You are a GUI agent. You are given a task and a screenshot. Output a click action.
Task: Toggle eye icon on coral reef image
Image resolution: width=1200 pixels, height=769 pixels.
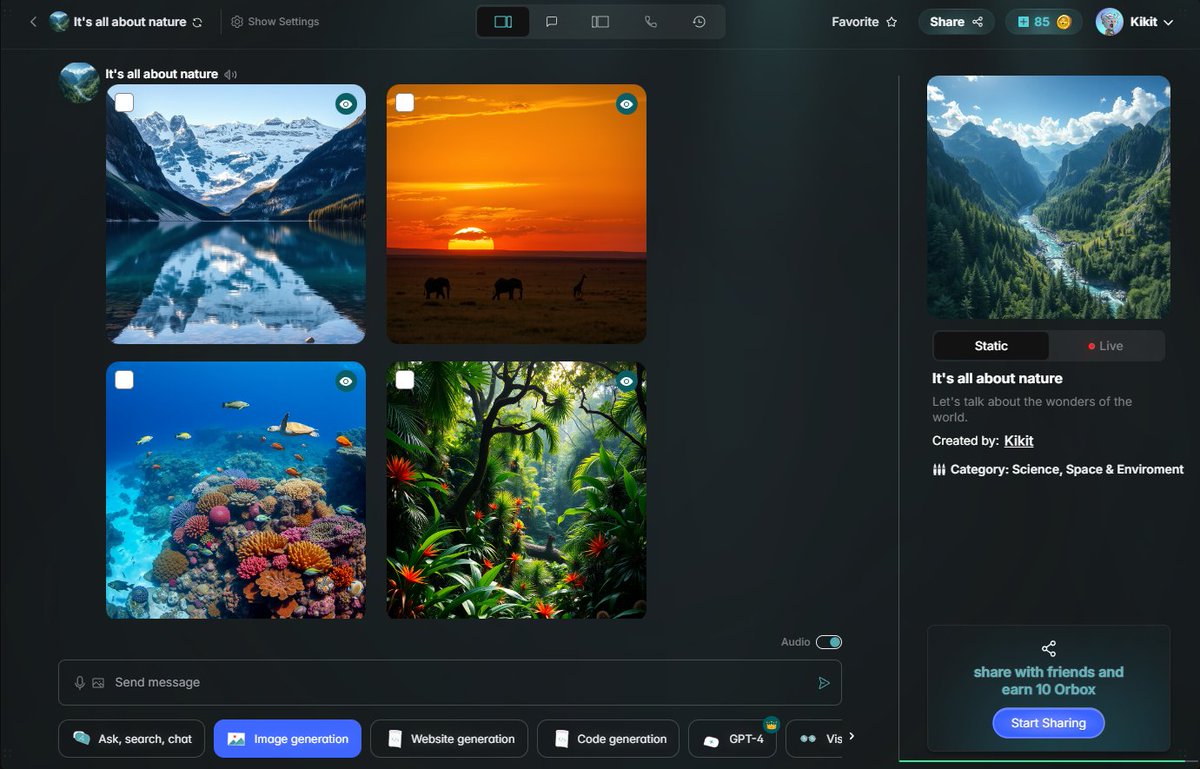[x=346, y=381]
